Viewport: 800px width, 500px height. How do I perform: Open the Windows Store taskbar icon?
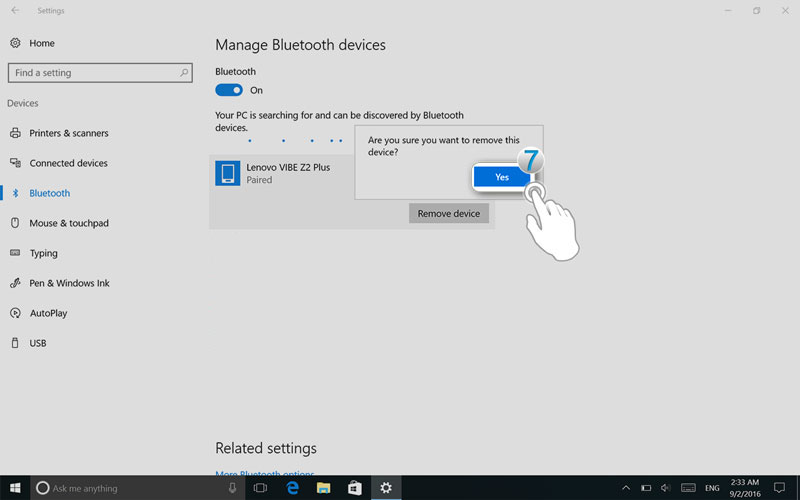click(x=354, y=488)
